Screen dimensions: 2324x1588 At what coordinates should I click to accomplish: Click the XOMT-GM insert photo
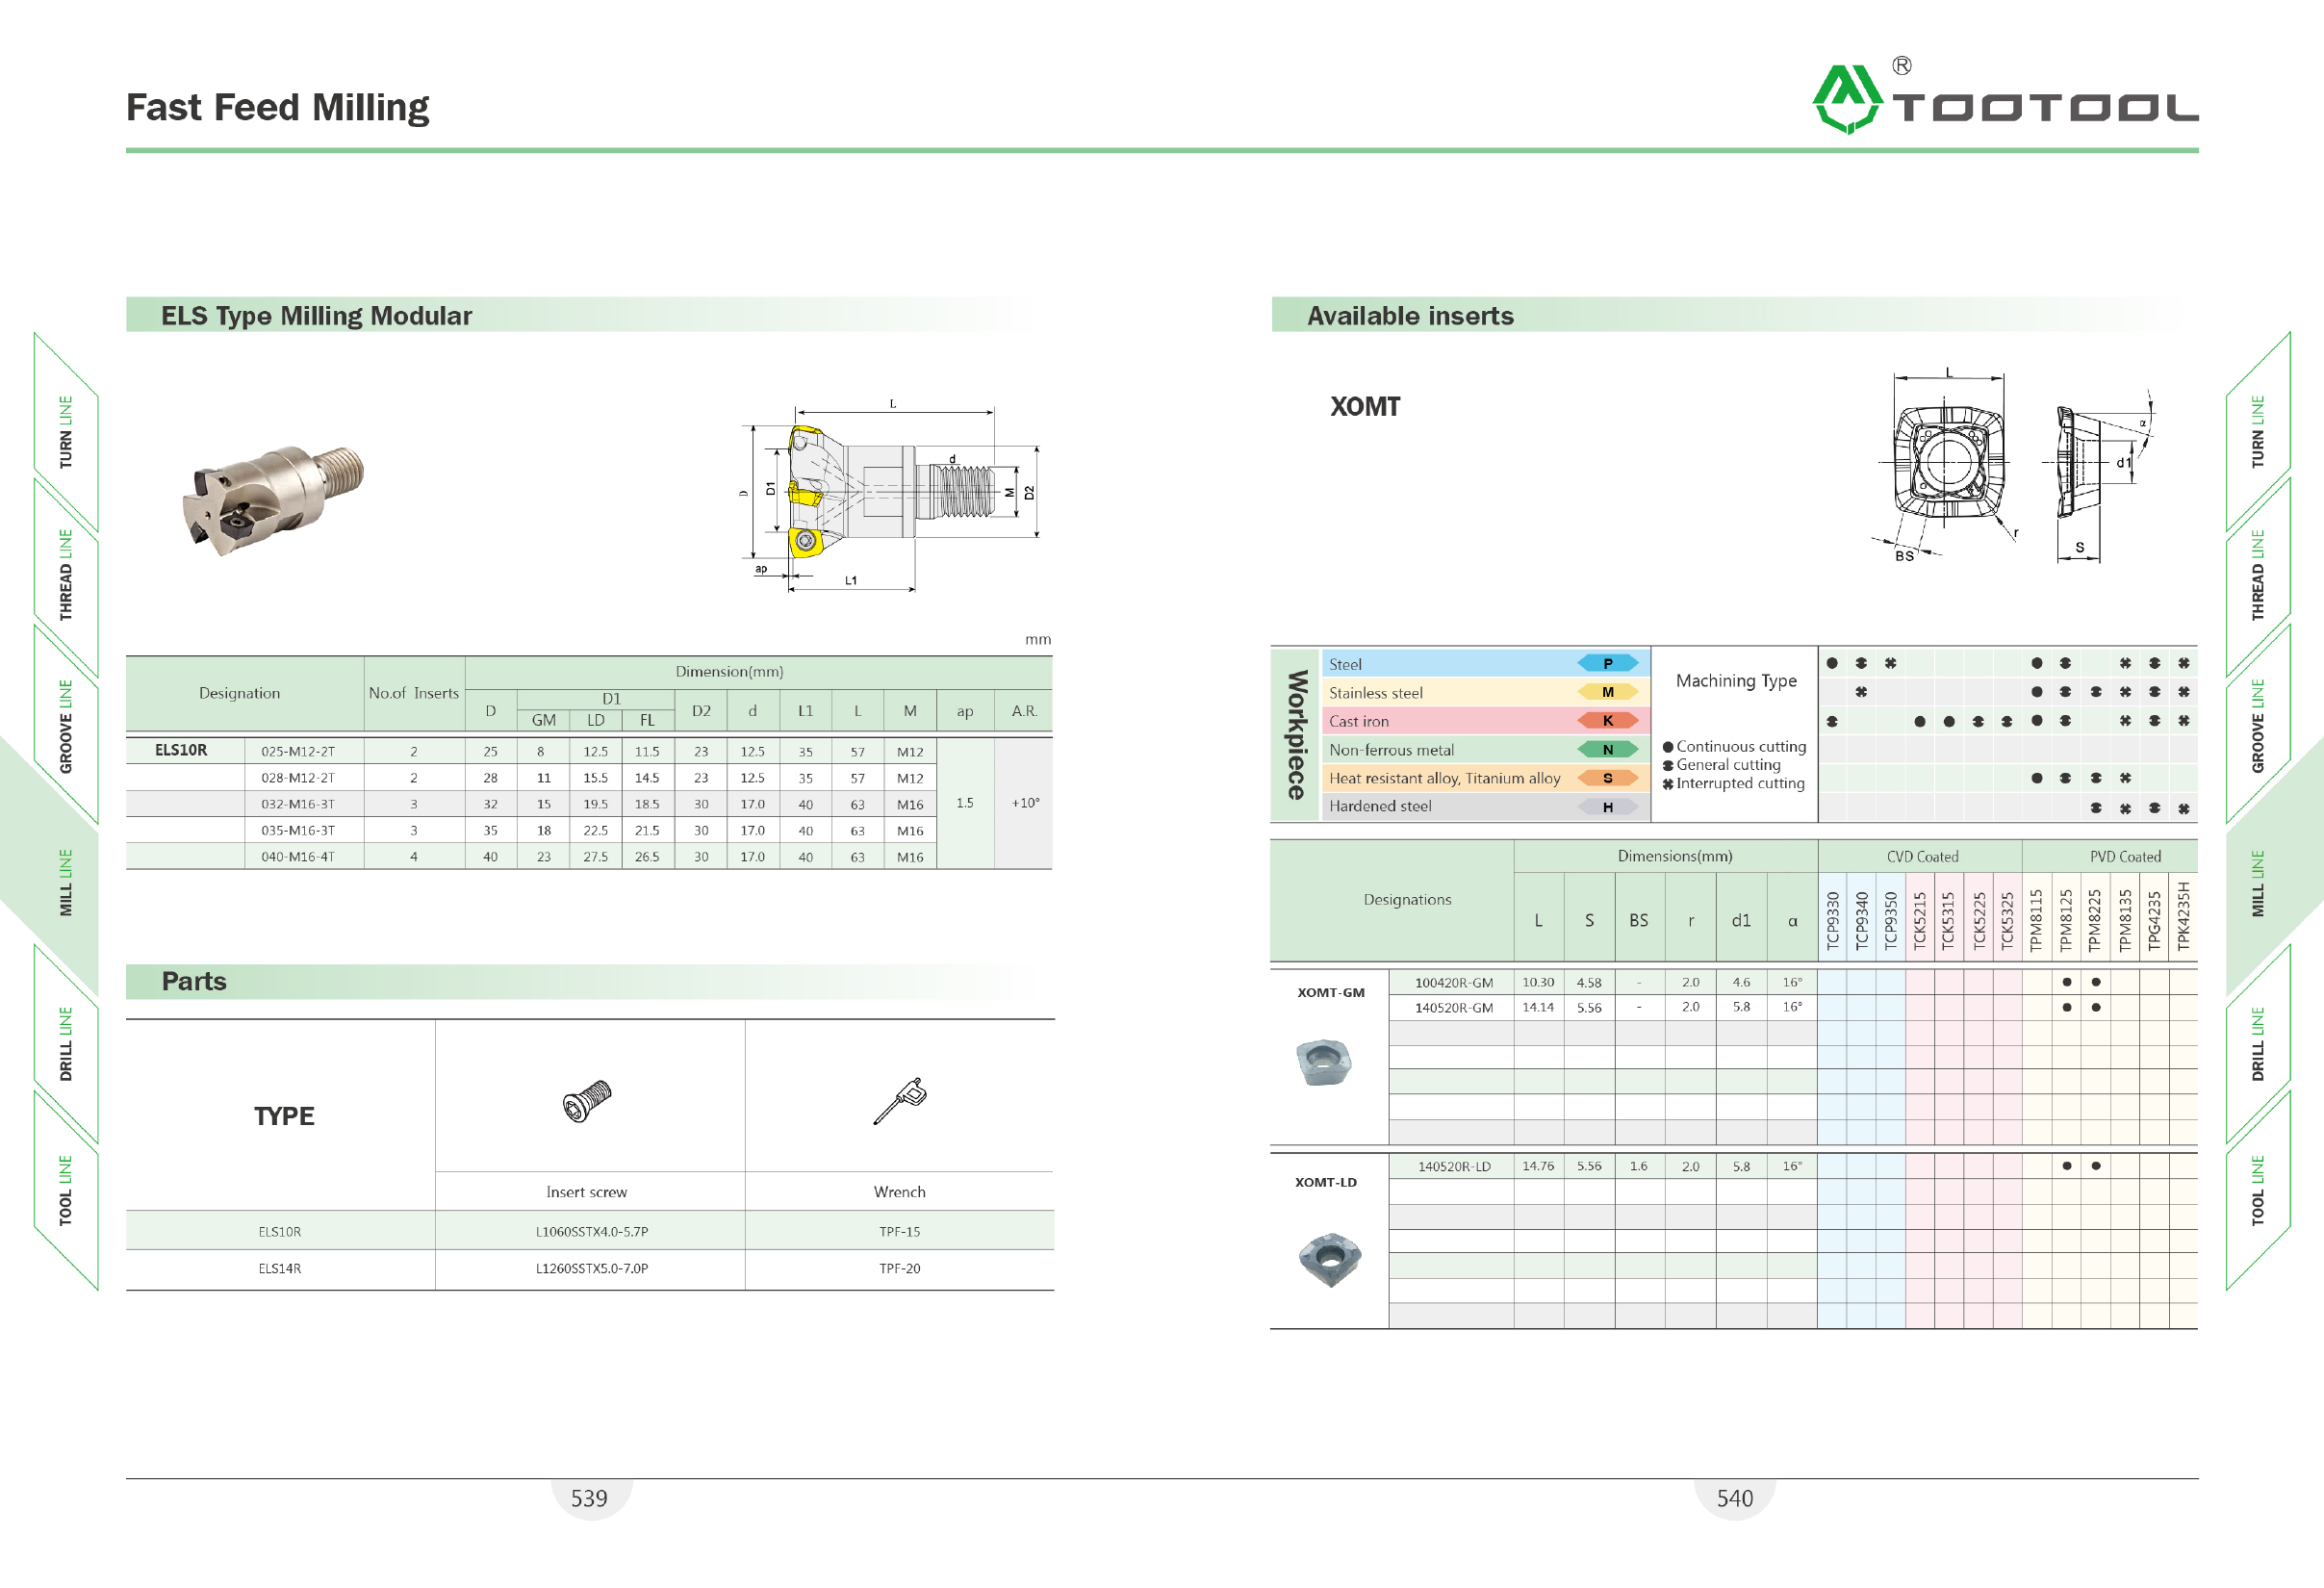click(1324, 1062)
